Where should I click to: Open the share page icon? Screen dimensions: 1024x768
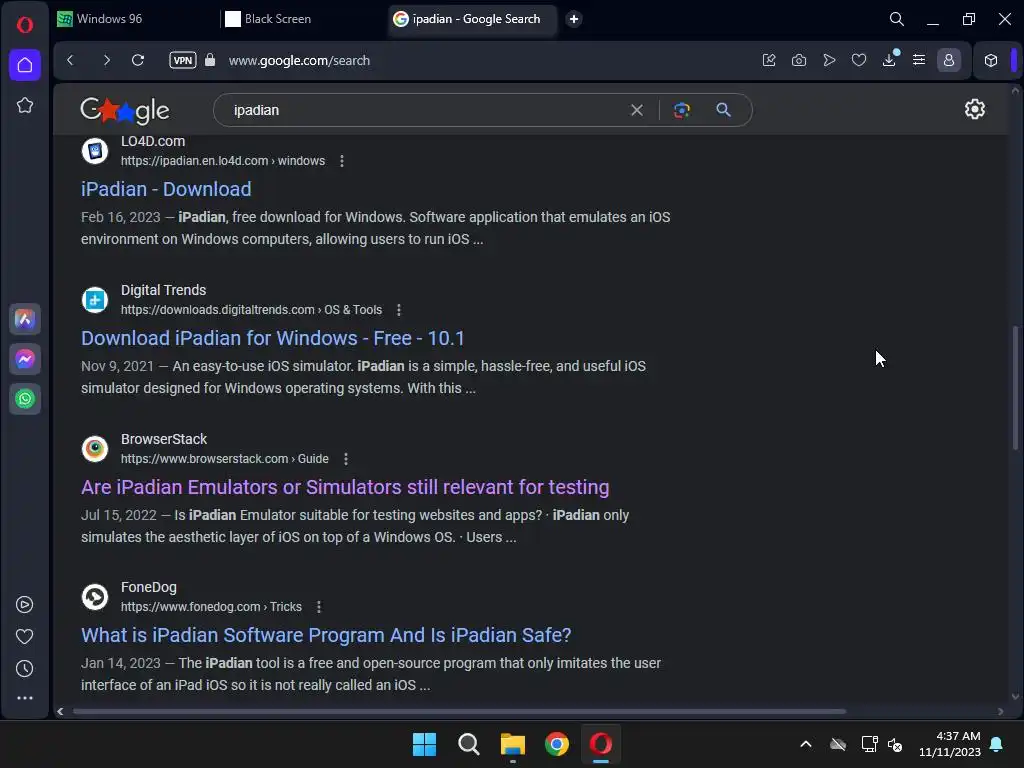coord(769,60)
